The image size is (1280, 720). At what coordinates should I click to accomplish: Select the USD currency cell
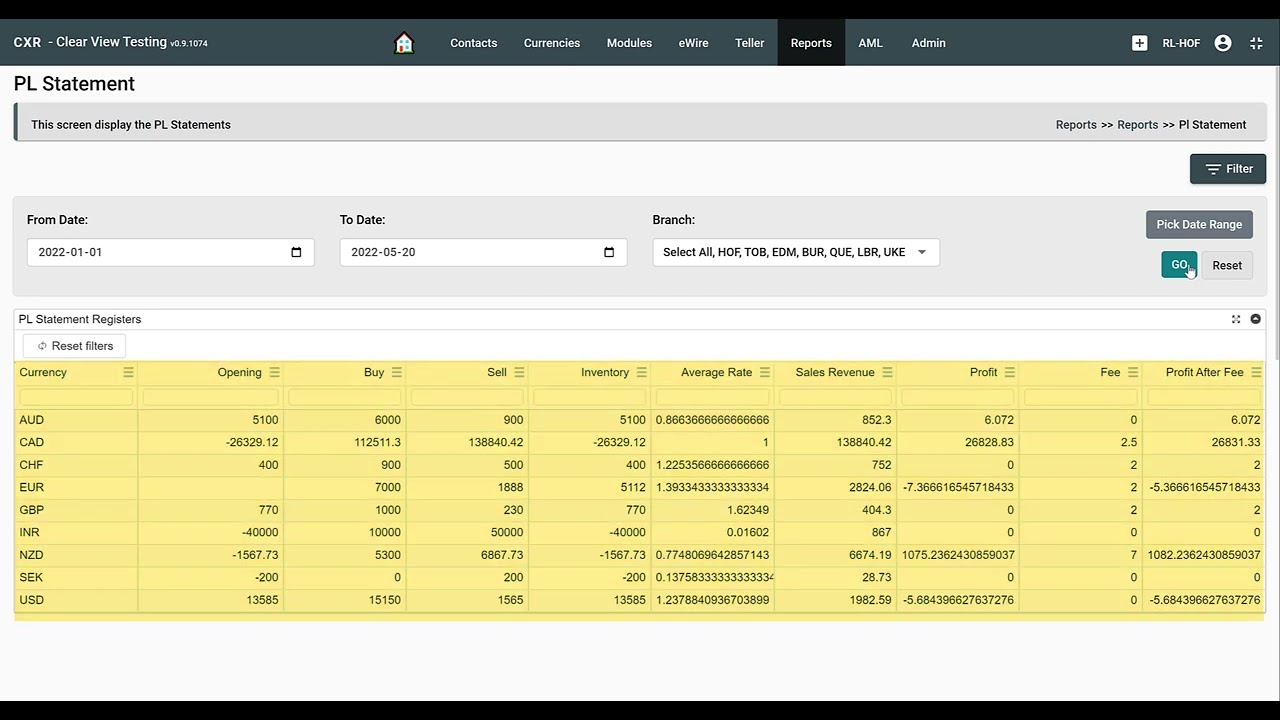tap(76, 600)
